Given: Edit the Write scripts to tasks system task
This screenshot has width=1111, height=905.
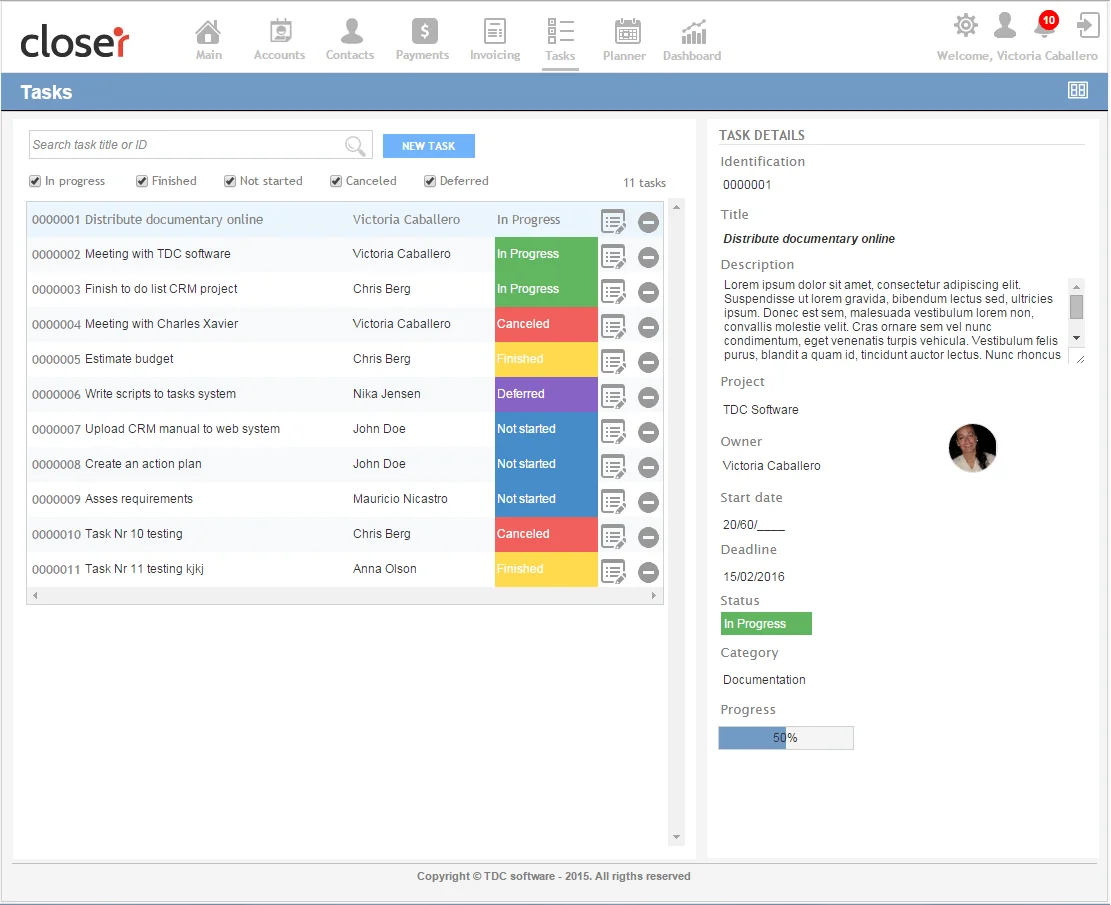Looking at the screenshot, I should (x=612, y=396).
